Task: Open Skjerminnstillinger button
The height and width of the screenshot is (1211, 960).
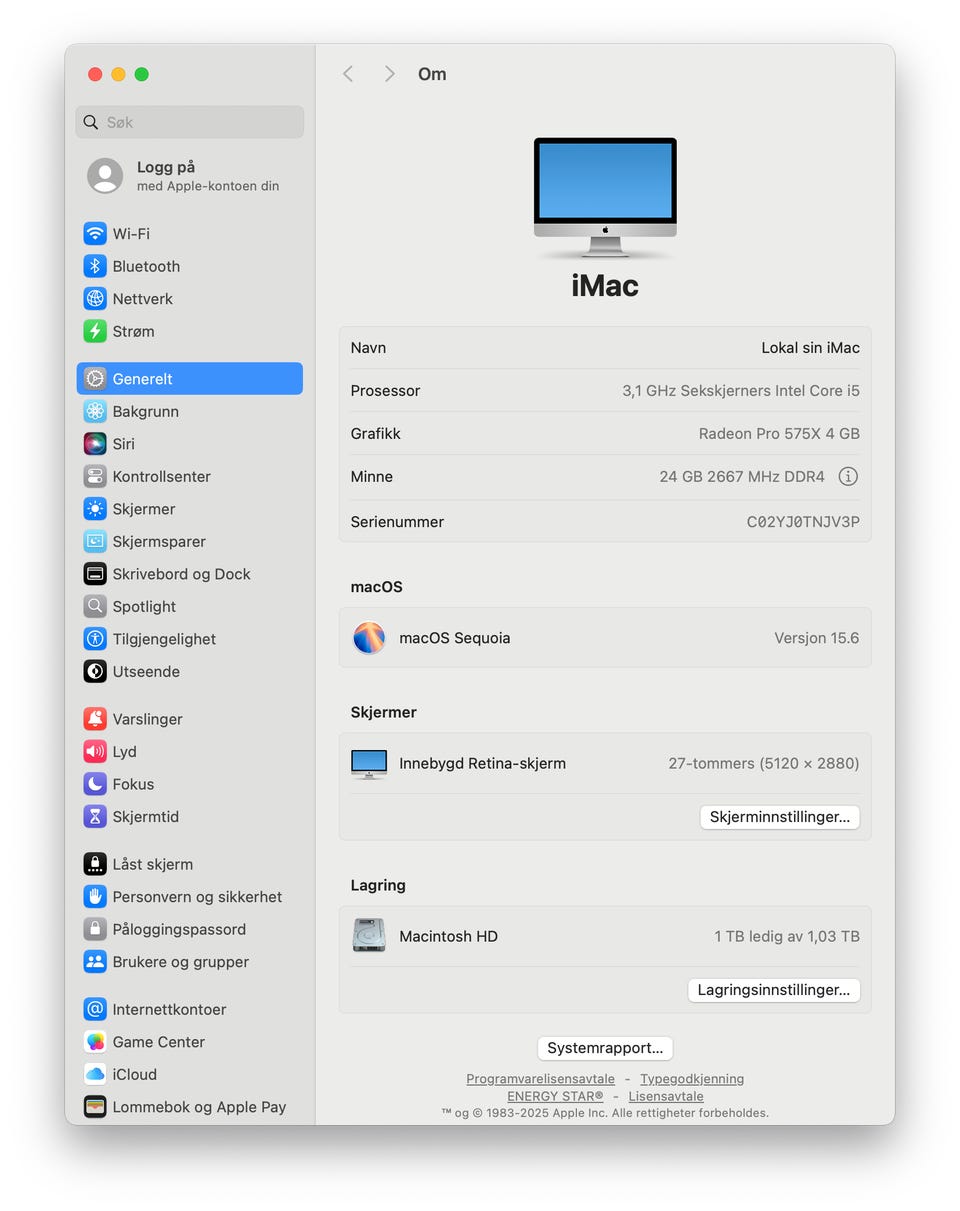Action: (779, 817)
